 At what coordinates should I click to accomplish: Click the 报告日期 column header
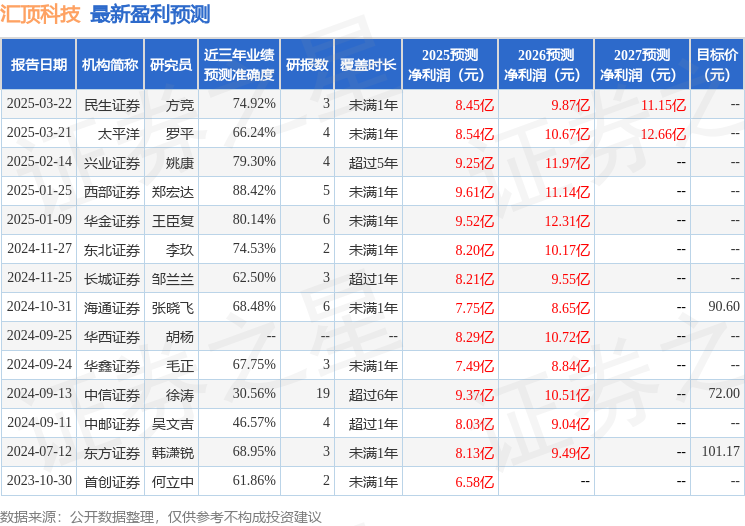pos(38,64)
